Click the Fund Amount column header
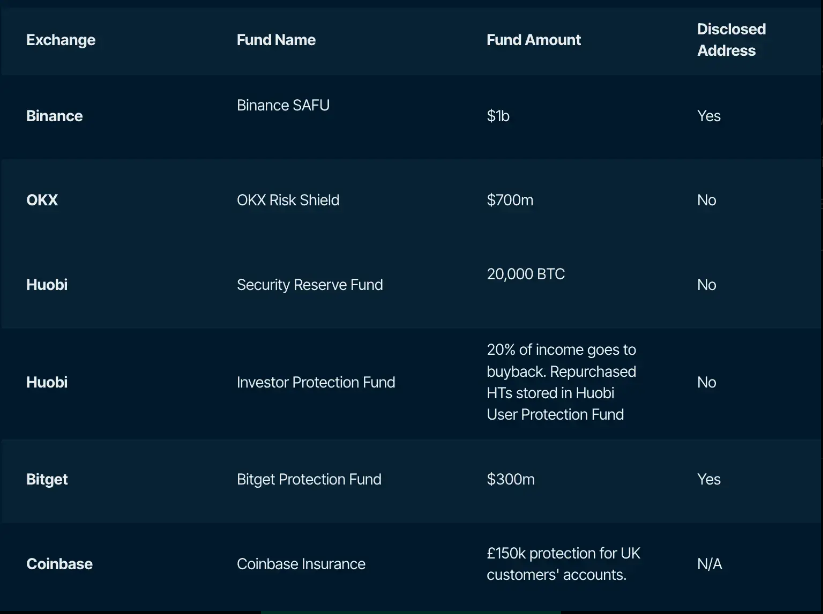 click(533, 40)
